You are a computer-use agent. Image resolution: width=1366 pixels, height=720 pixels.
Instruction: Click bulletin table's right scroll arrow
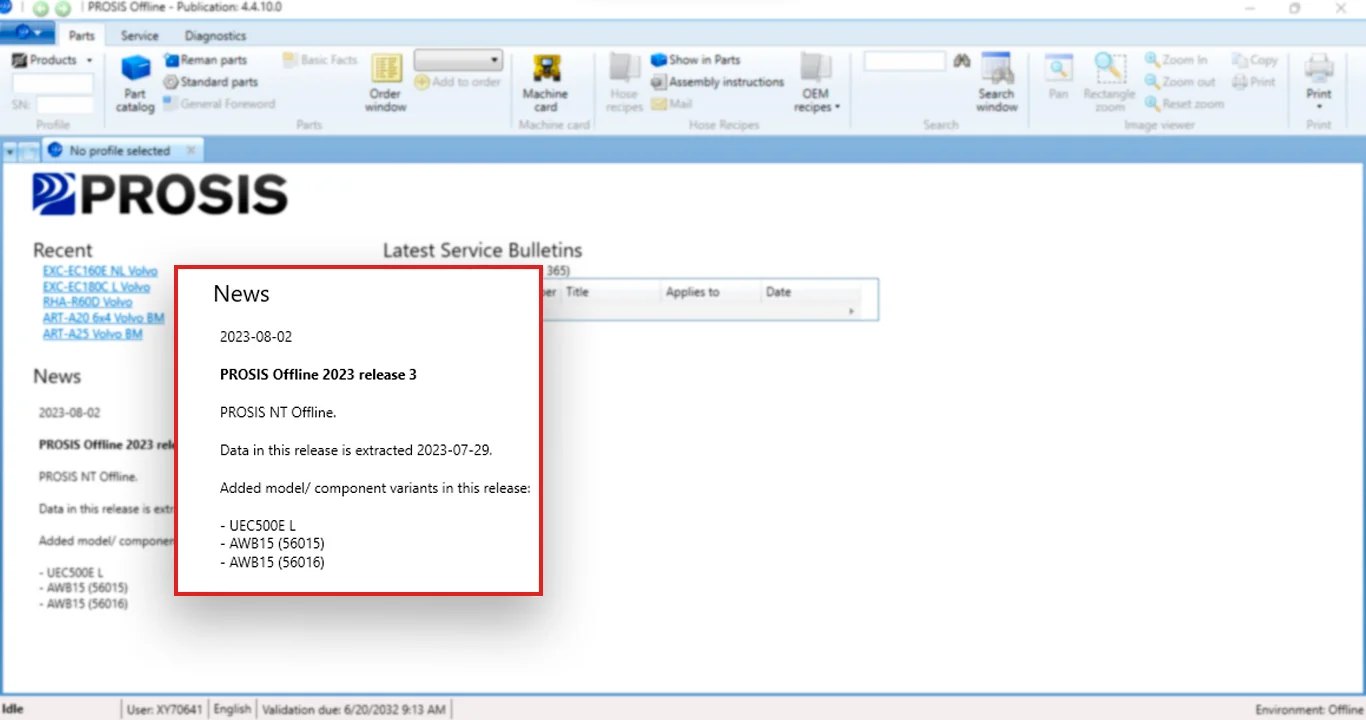[x=852, y=312]
